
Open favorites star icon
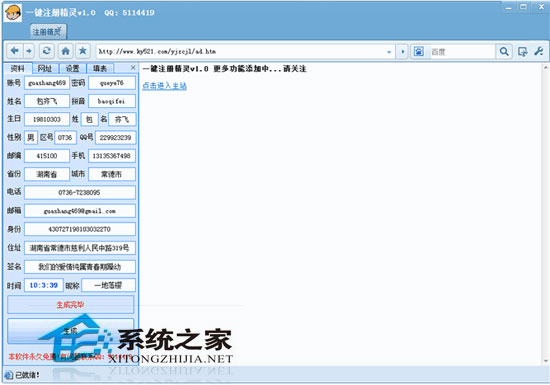[83, 51]
